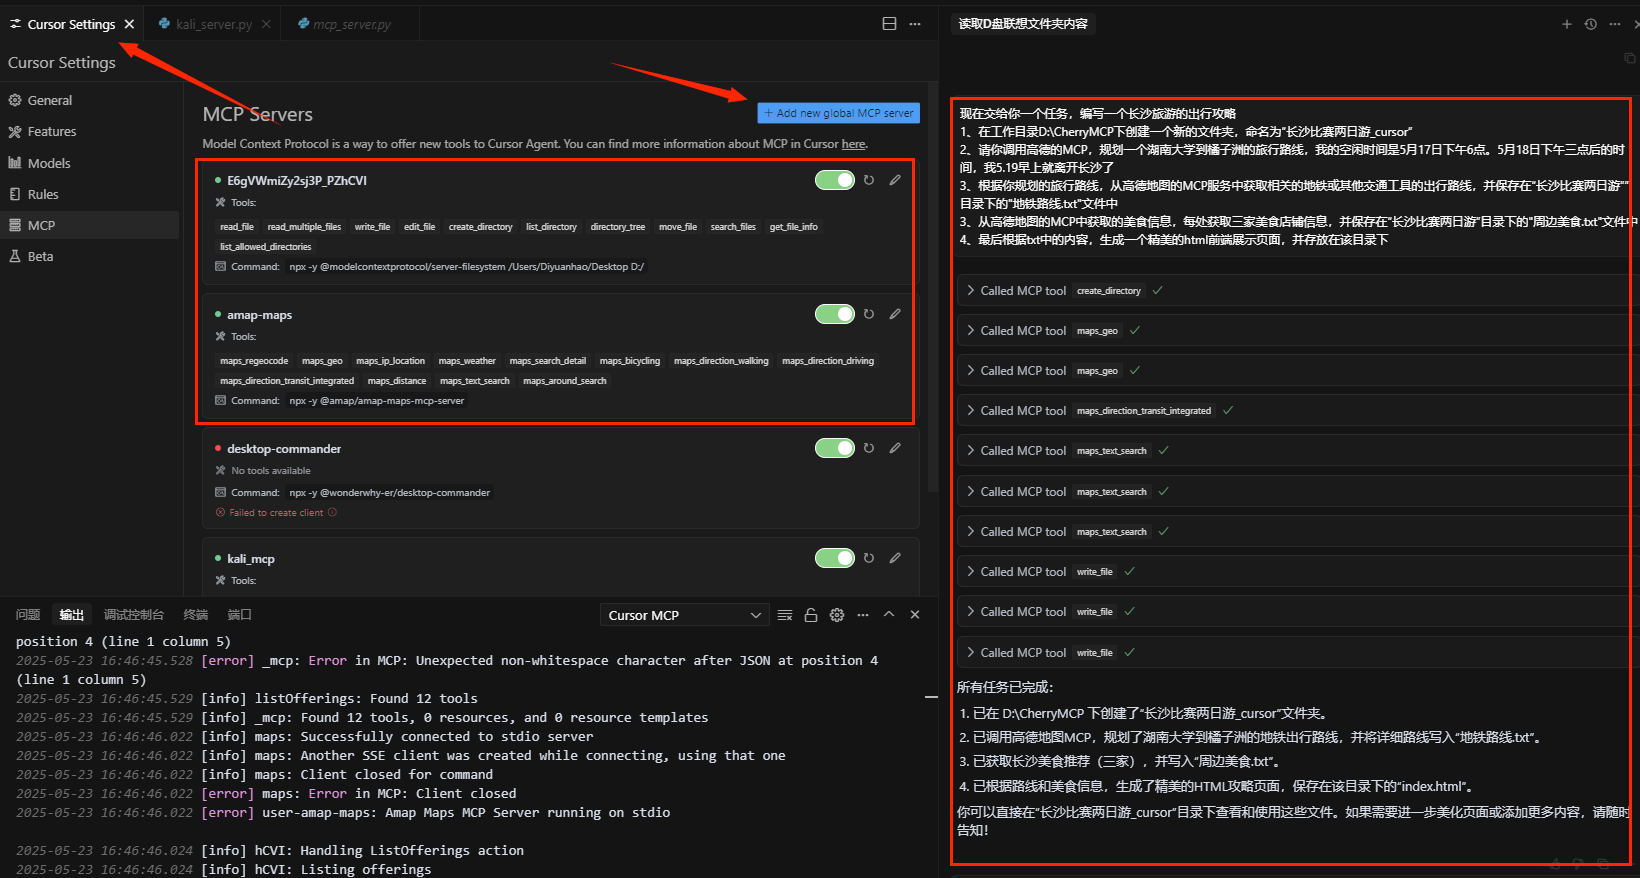
Task: Select the 读取D盘联想文件夹内容 chat tab
Action: pos(1023,24)
